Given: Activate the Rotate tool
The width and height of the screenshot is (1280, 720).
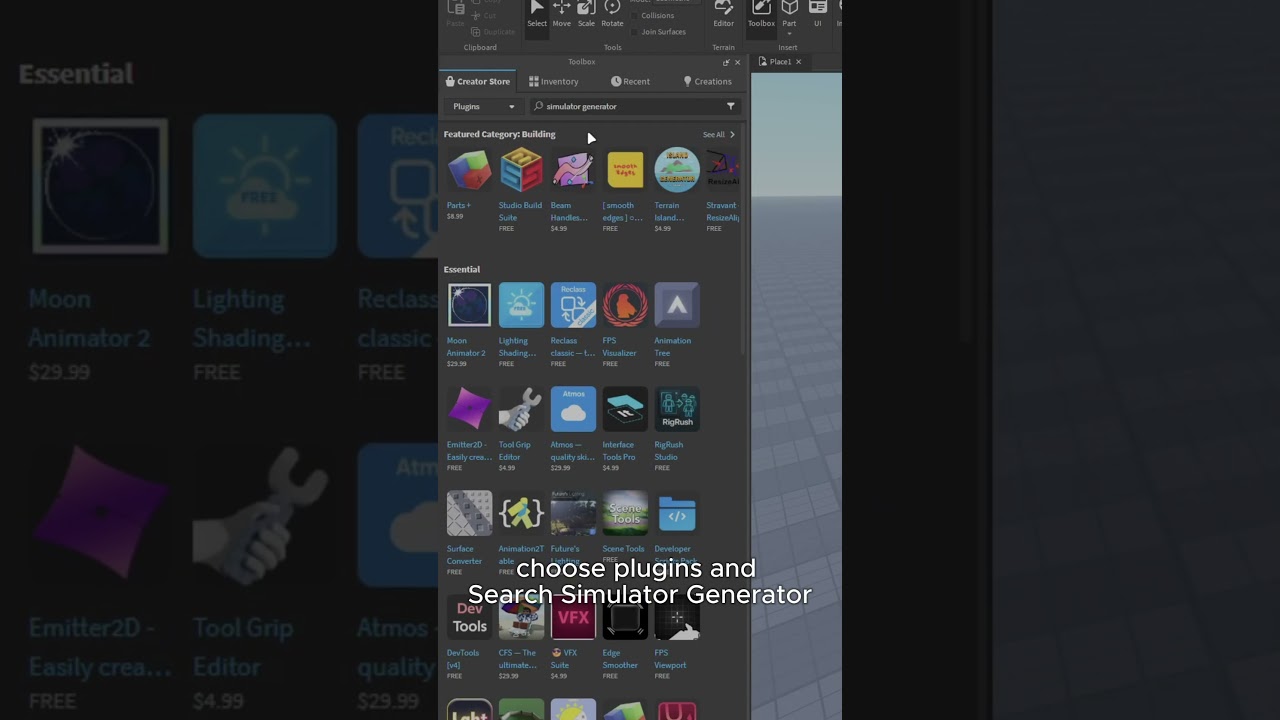Looking at the screenshot, I should click(612, 15).
